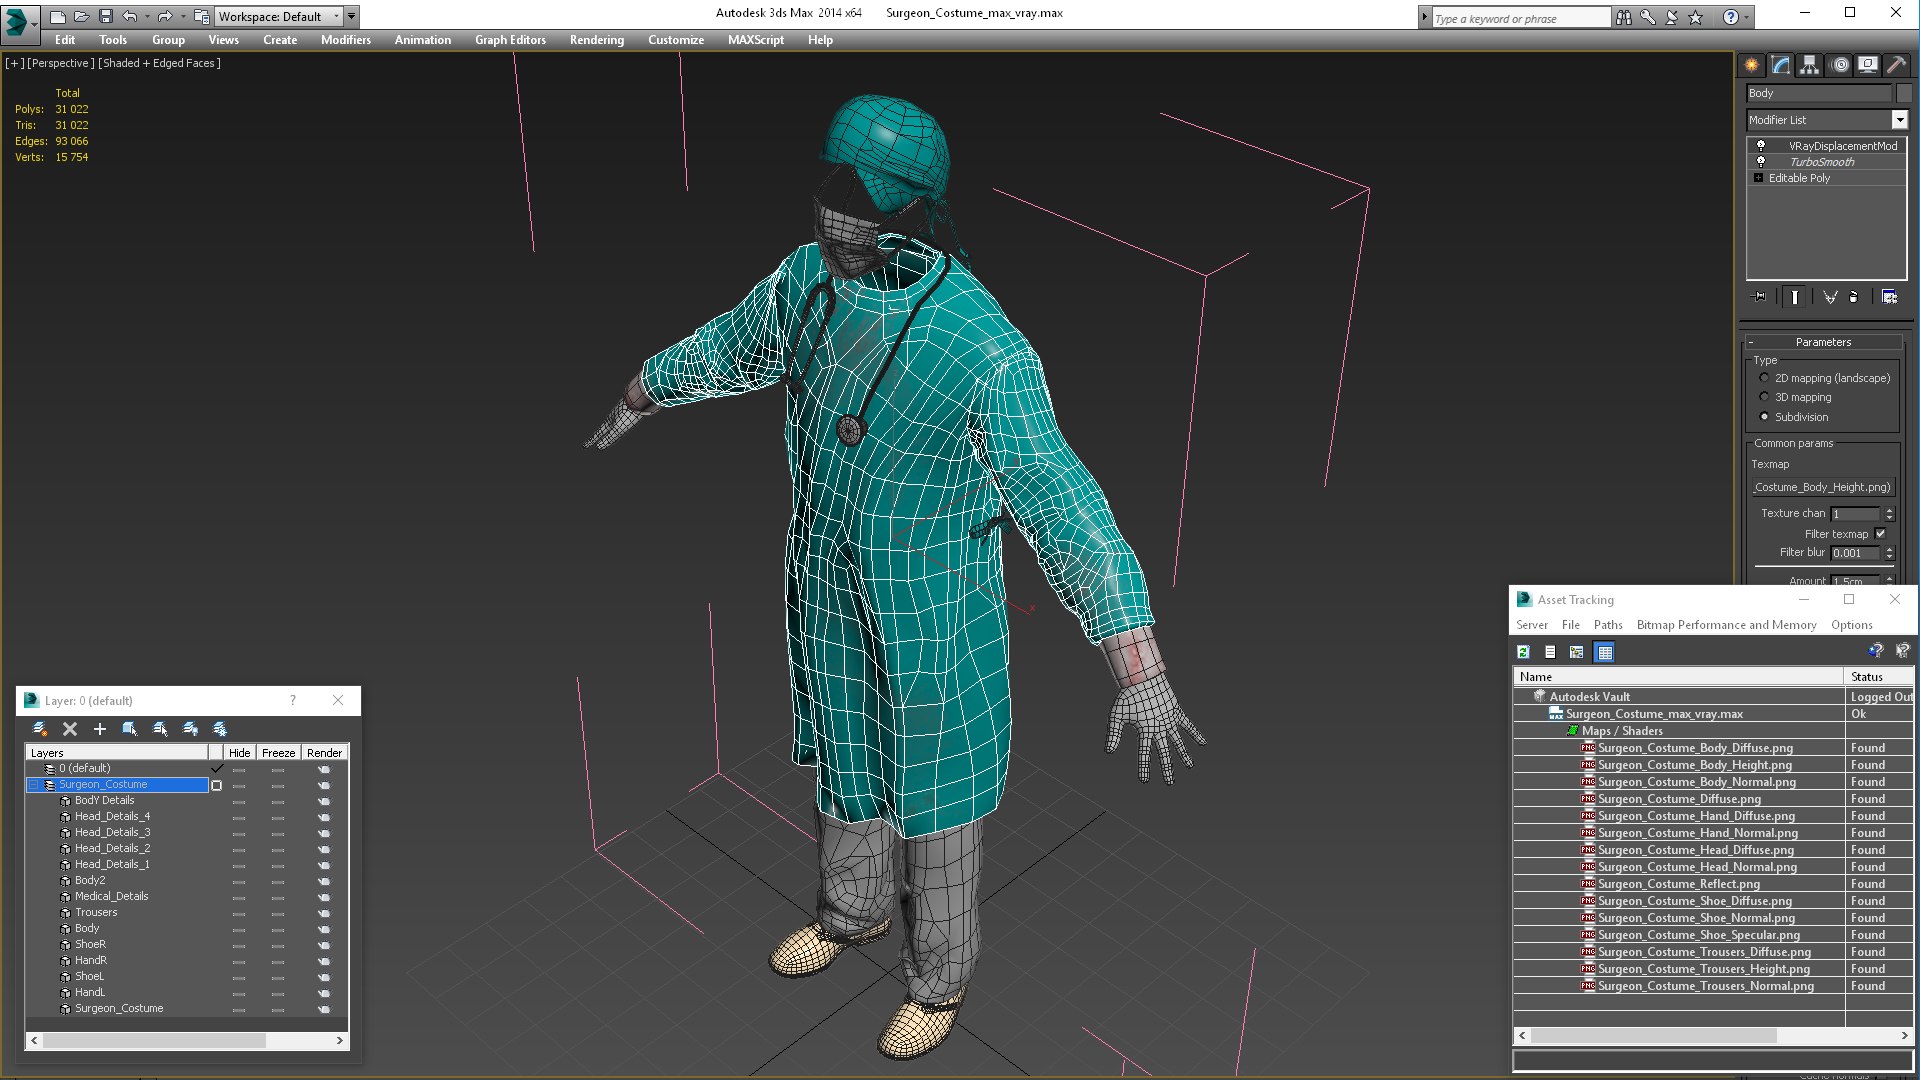Open the Utilities hammer panel tab
The width and height of the screenshot is (1920, 1080).
[1897, 65]
